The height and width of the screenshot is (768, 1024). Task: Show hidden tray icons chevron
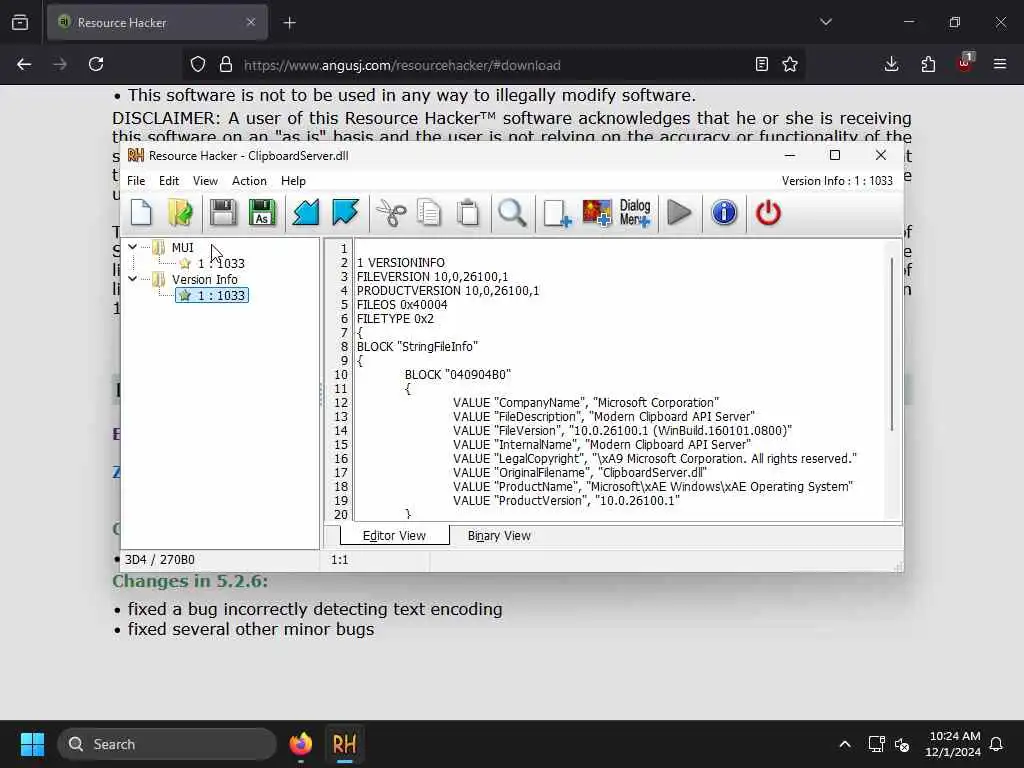(x=844, y=744)
